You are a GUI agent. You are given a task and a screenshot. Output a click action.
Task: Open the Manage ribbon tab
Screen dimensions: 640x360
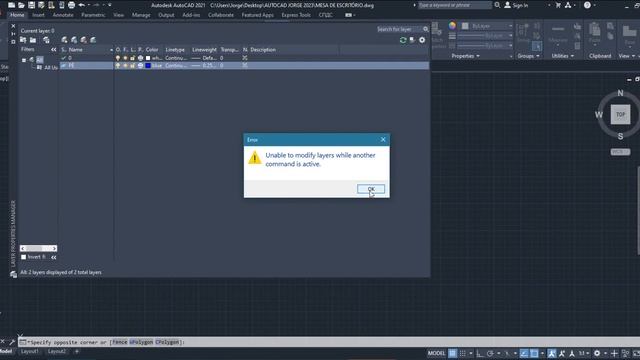tap(141, 15)
